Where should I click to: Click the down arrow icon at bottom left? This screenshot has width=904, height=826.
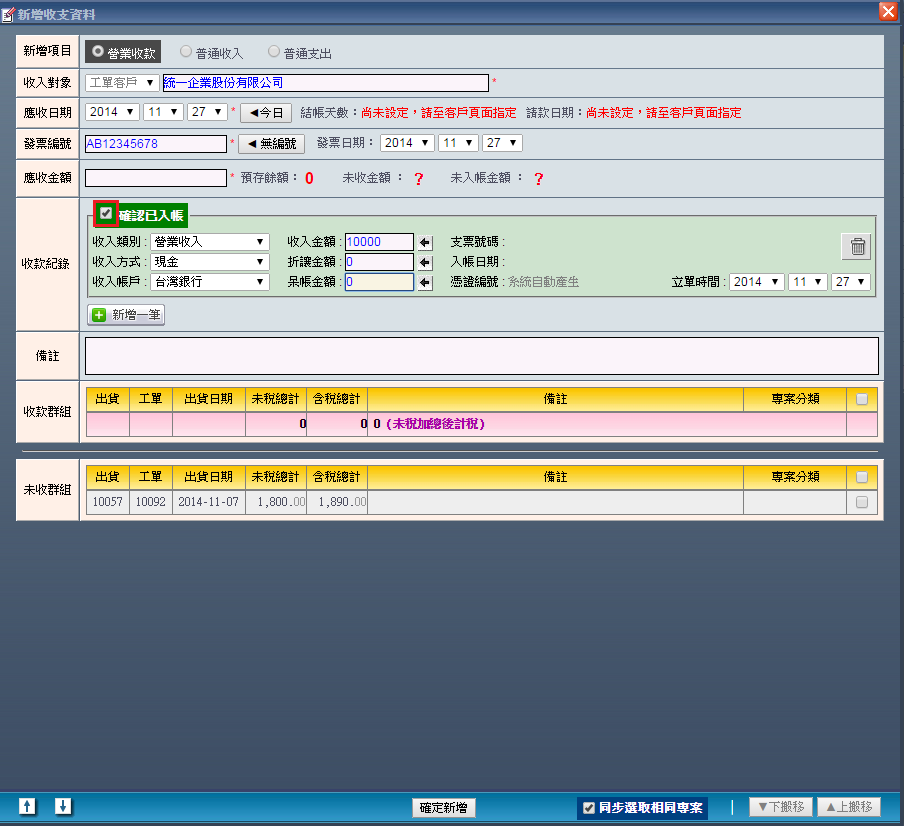click(x=63, y=806)
